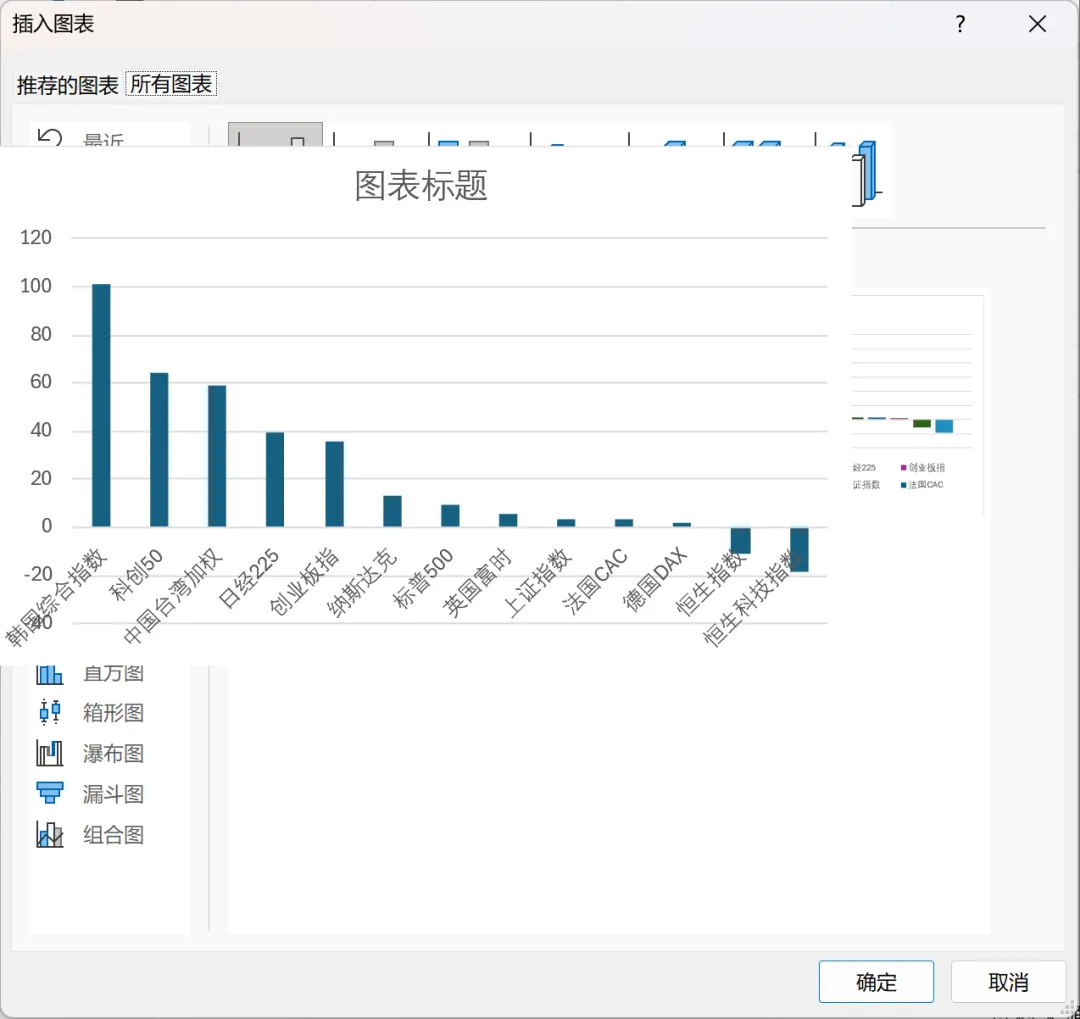Click the 取消 button
This screenshot has height=1019, width=1080.
coord(1008,981)
